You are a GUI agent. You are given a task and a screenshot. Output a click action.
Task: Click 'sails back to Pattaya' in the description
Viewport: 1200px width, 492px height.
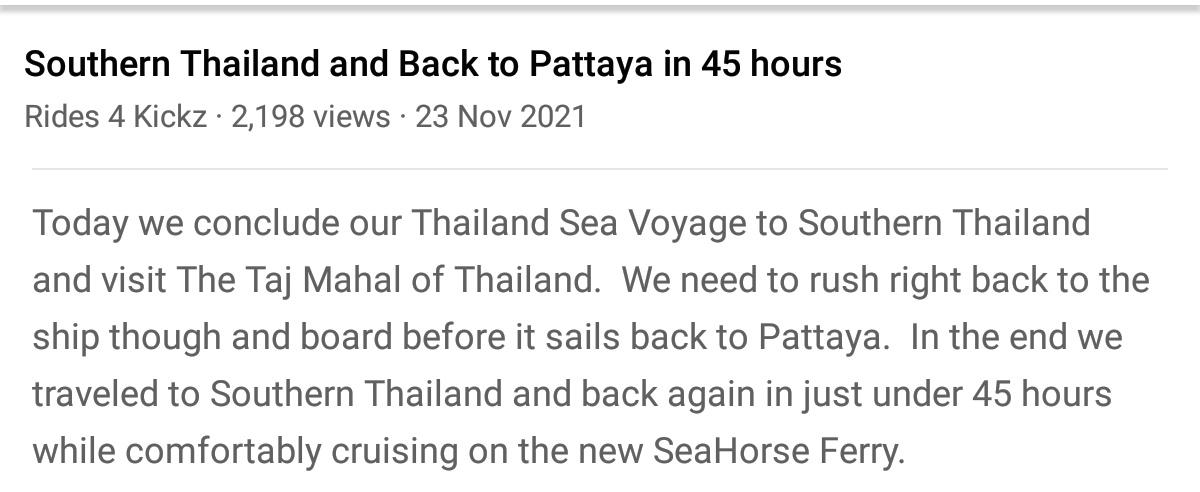click(x=714, y=337)
